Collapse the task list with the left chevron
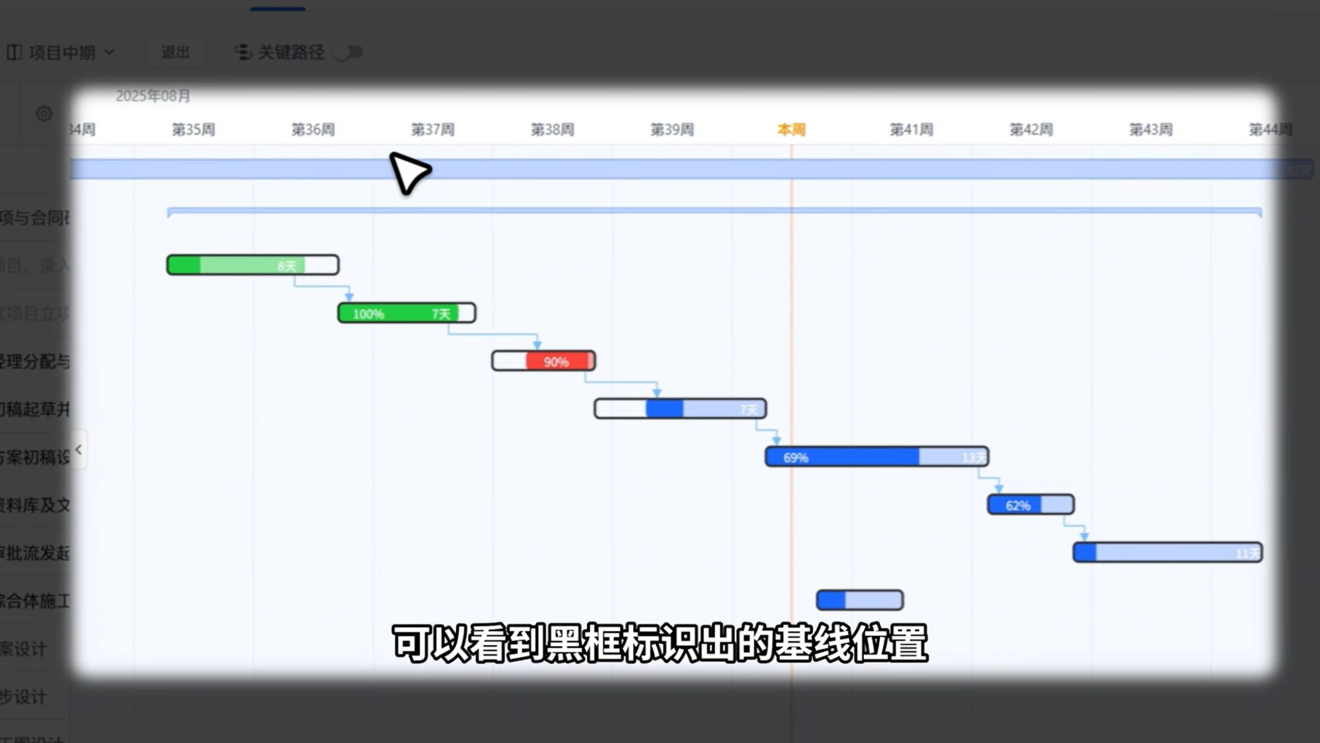 pyautogui.click(x=79, y=450)
